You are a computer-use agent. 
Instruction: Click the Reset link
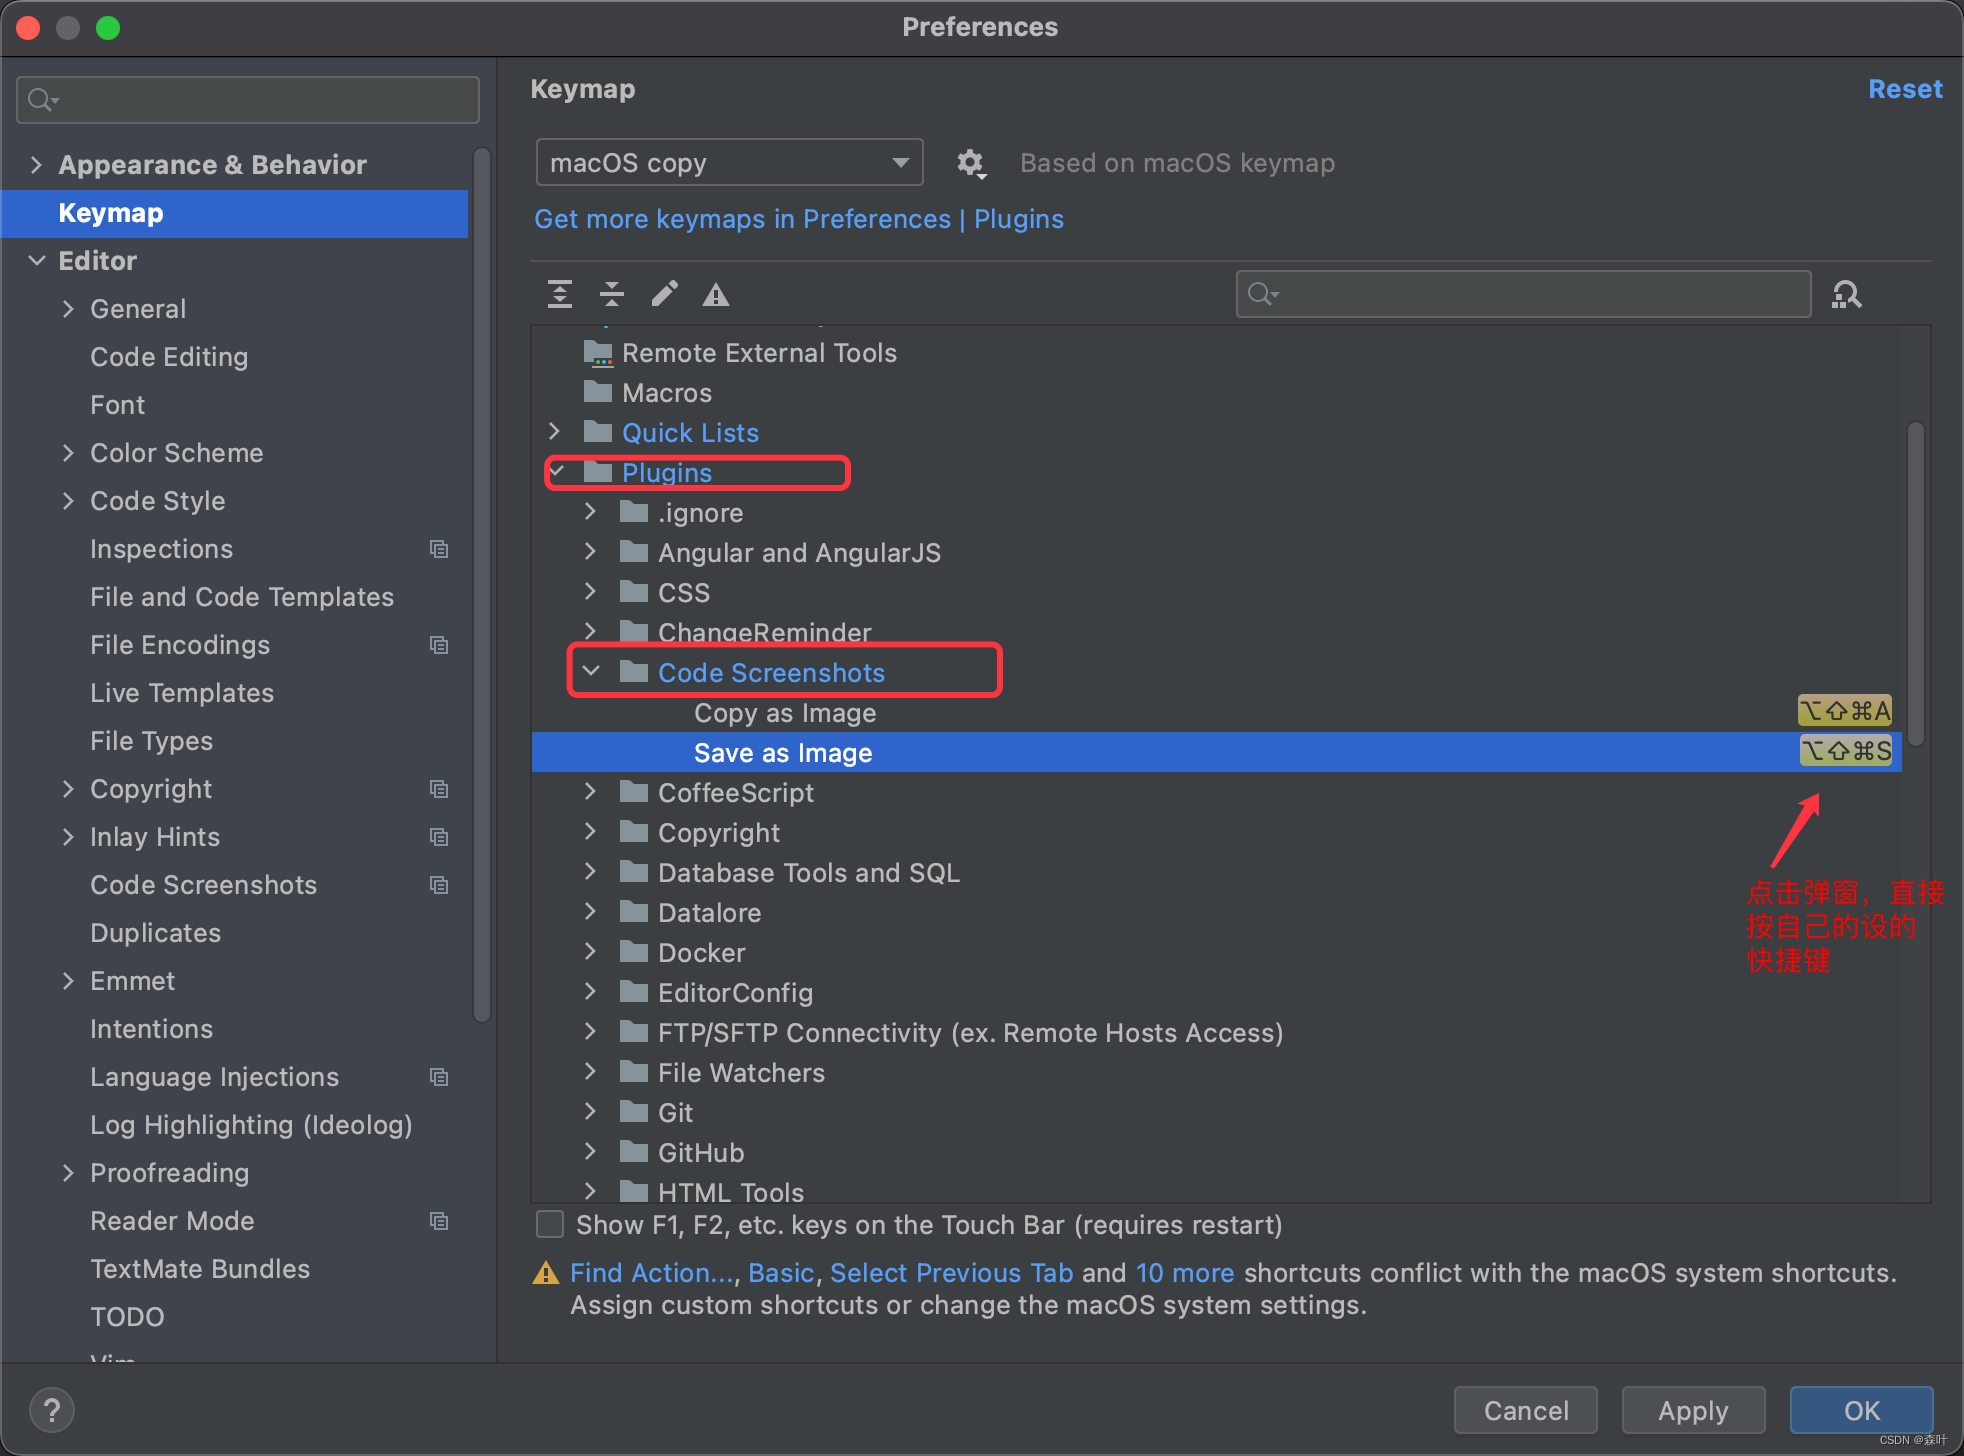tap(1905, 89)
